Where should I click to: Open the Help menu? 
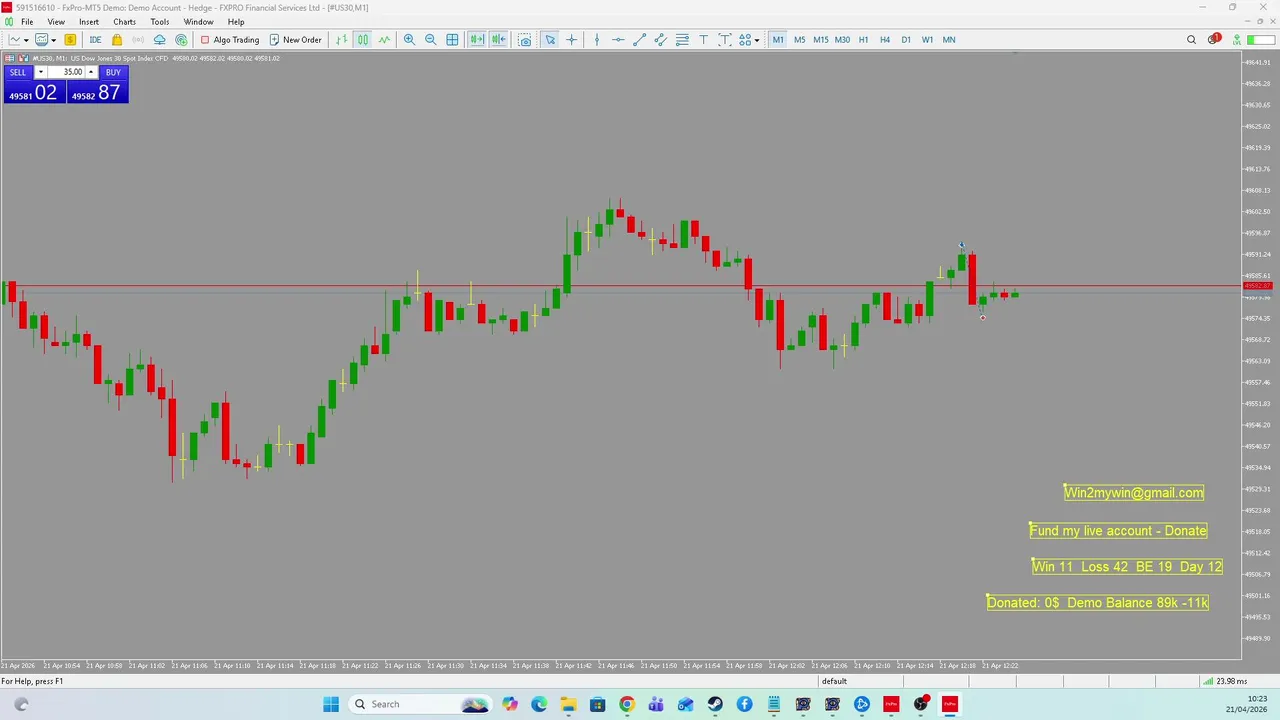(236, 22)
